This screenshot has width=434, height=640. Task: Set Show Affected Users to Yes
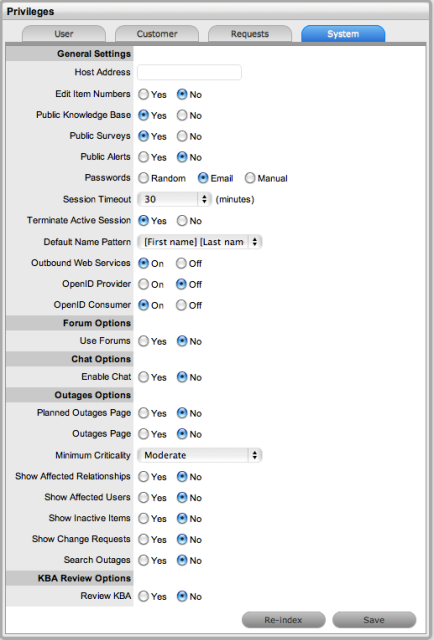[143, 497]
